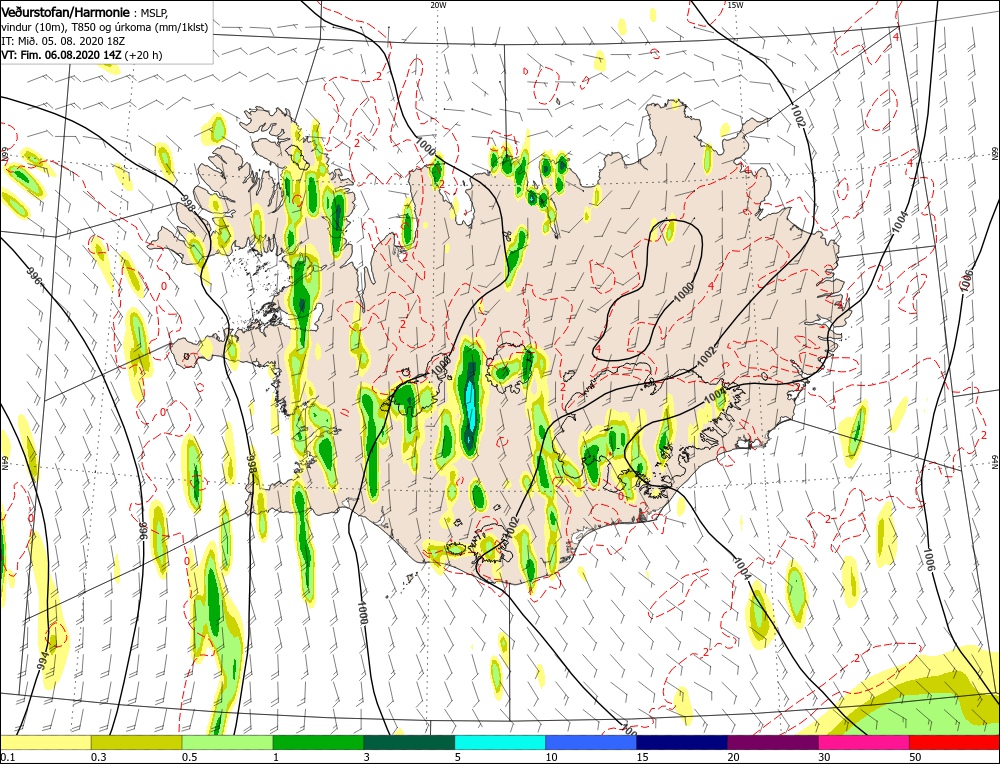Select the "VT: Fim. 06.08.2020 14Z (+20 h)" line

pyautogui.click(x=82, y=55)
